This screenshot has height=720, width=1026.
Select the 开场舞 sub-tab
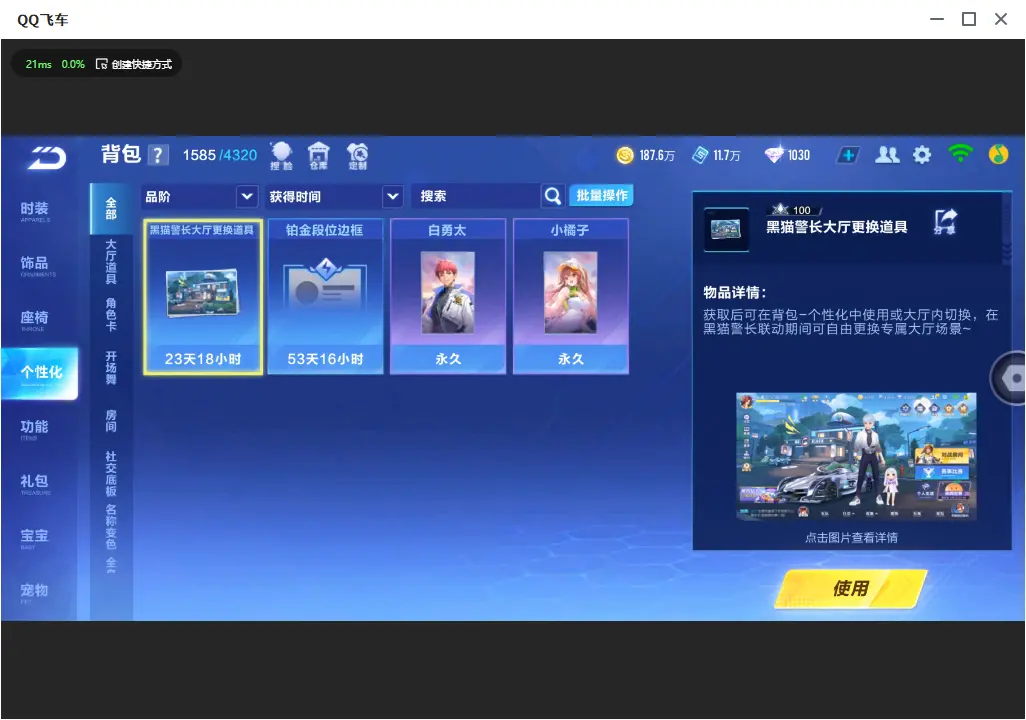tap(111, 368)
